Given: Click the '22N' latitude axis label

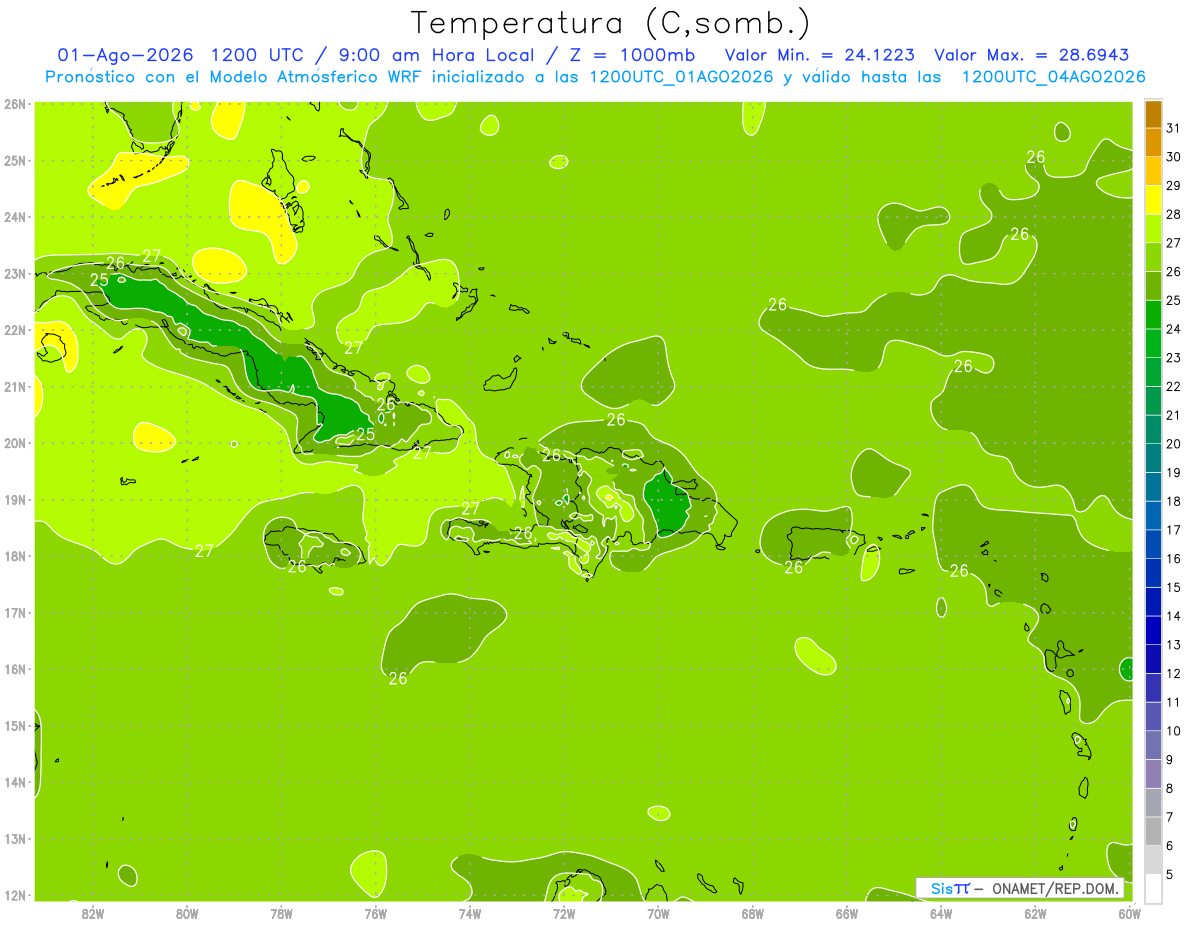Looking at the screenshot, I should point(15,330).
